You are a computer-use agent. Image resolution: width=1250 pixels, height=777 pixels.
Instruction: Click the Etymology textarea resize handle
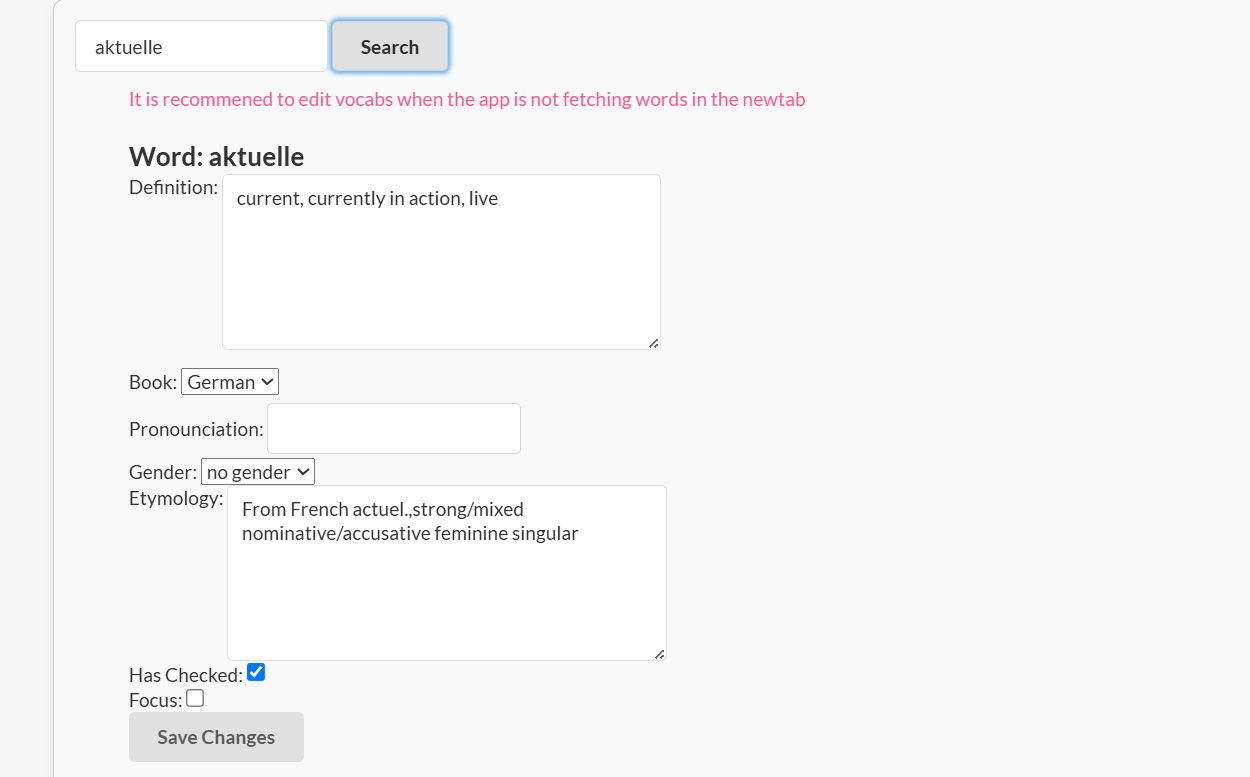(659, 654)
